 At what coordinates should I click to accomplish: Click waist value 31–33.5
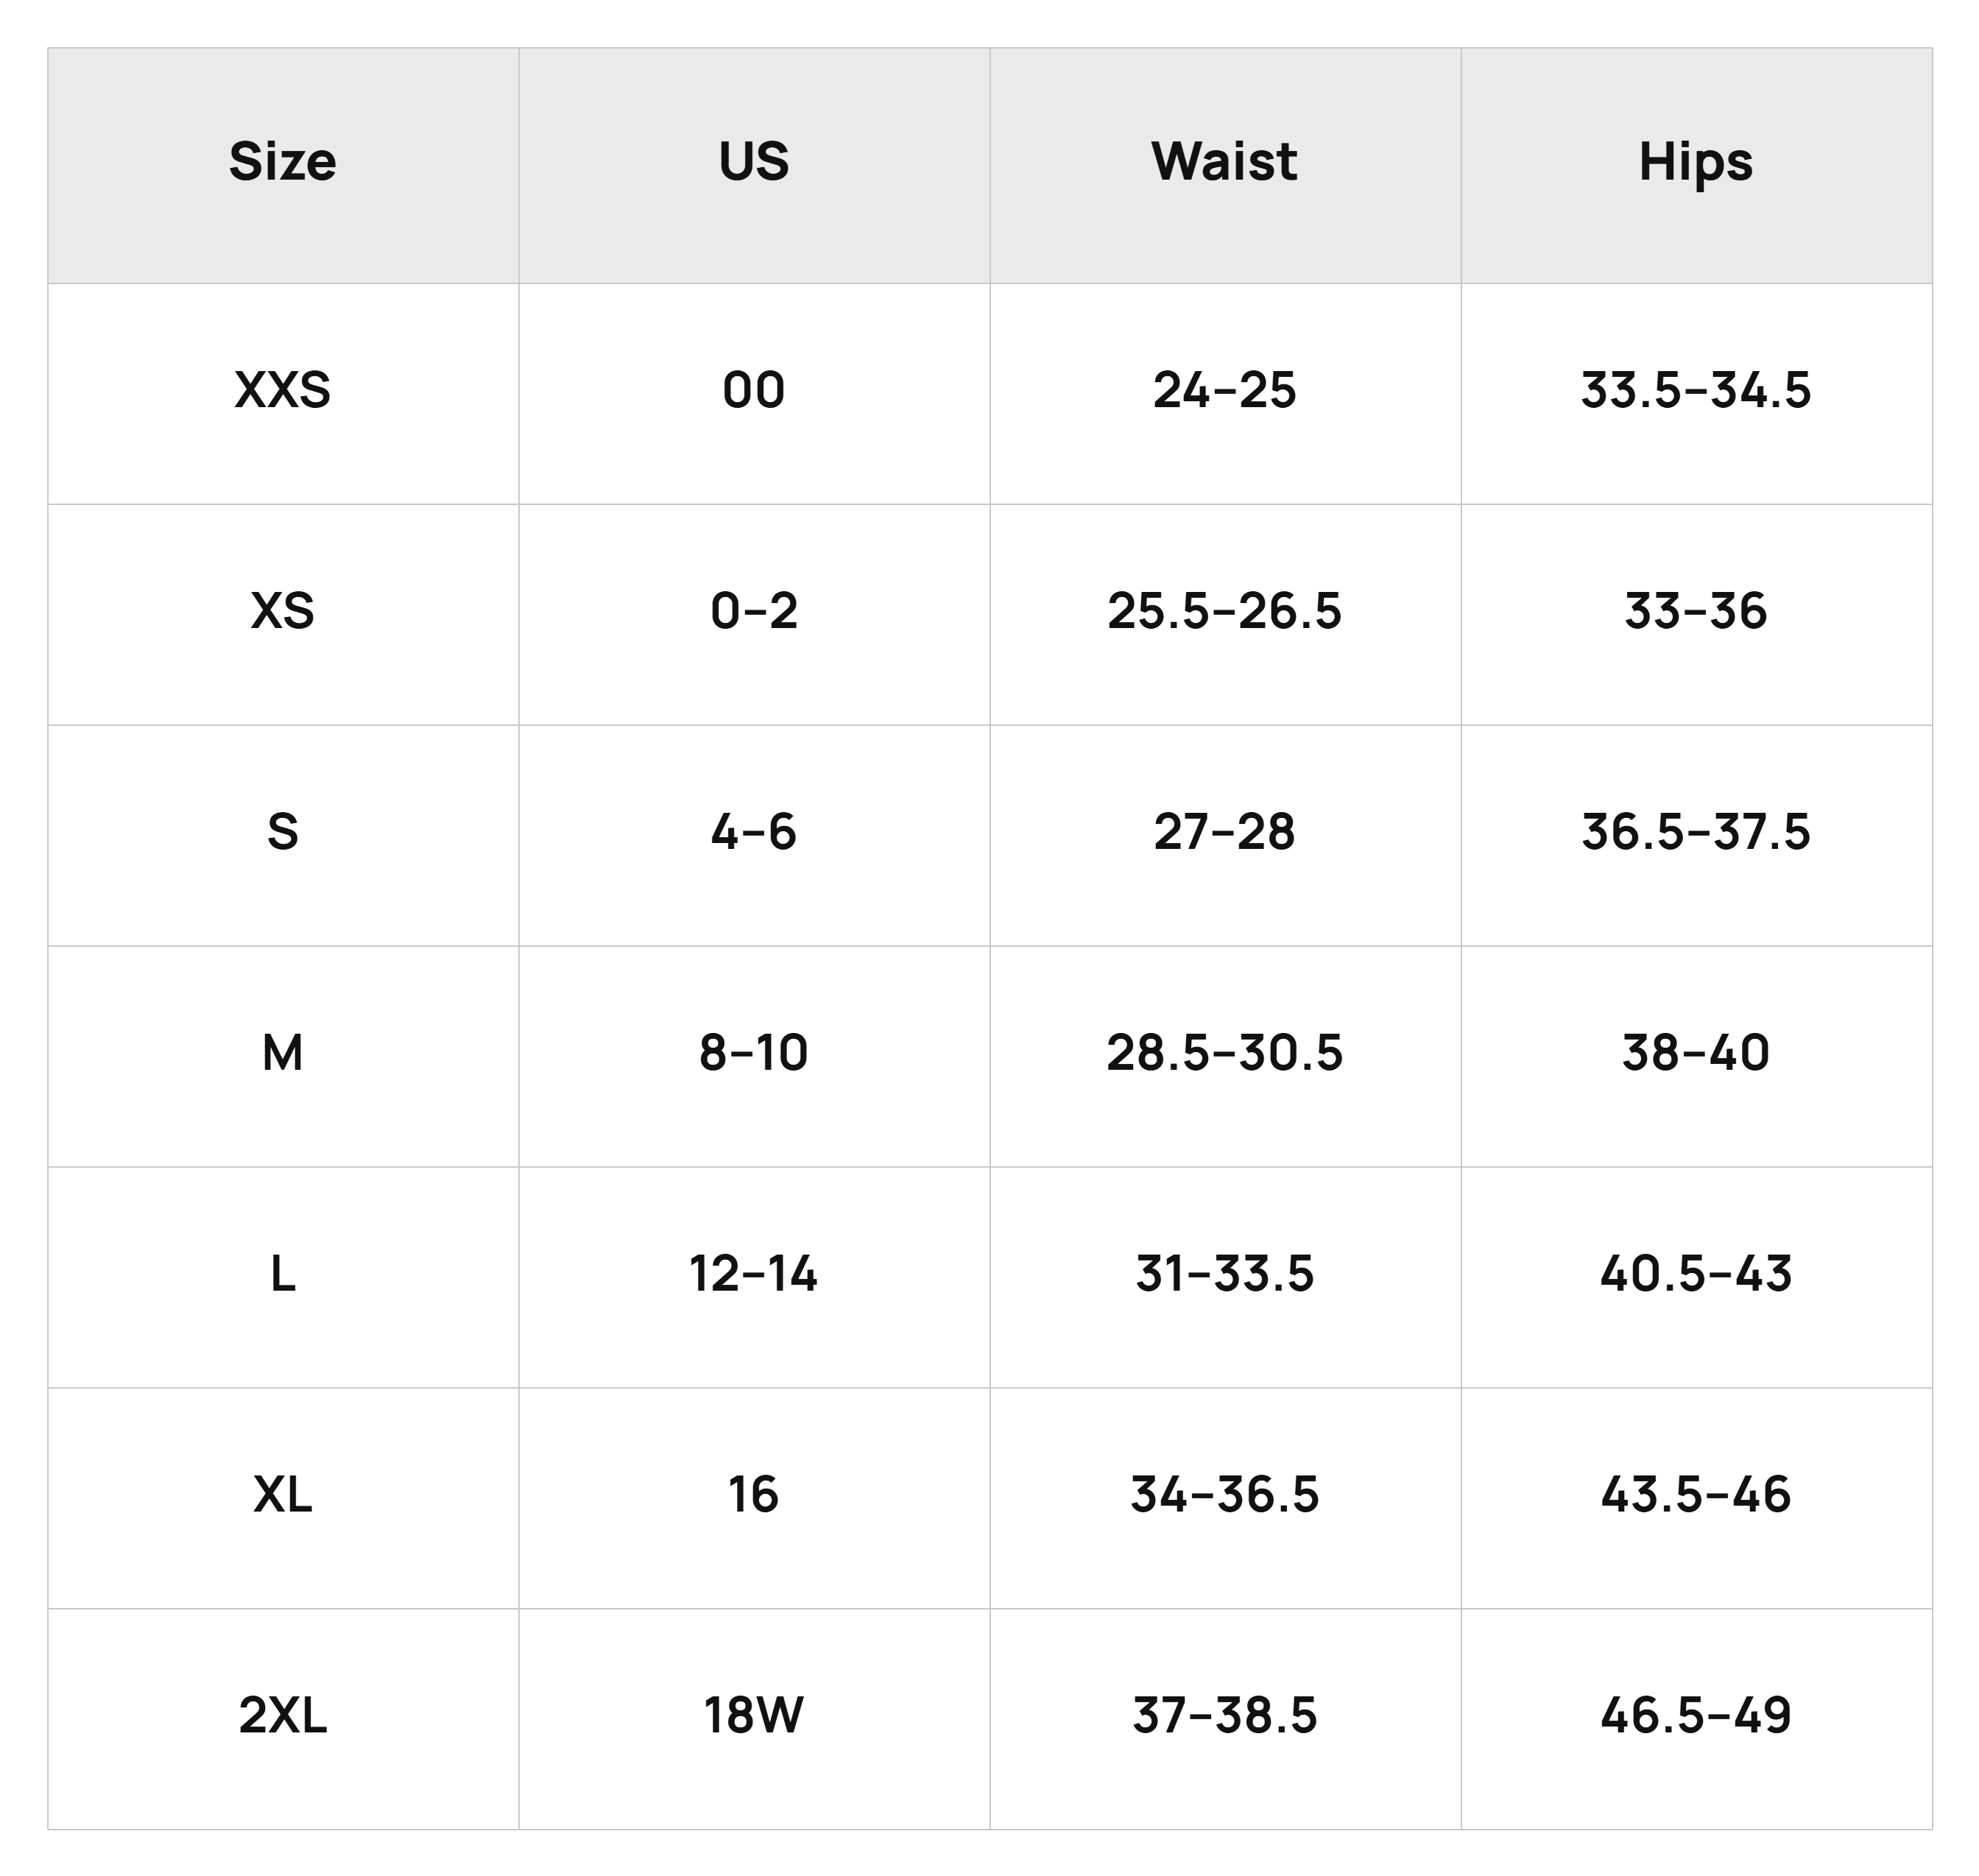pos(1225,1277)
